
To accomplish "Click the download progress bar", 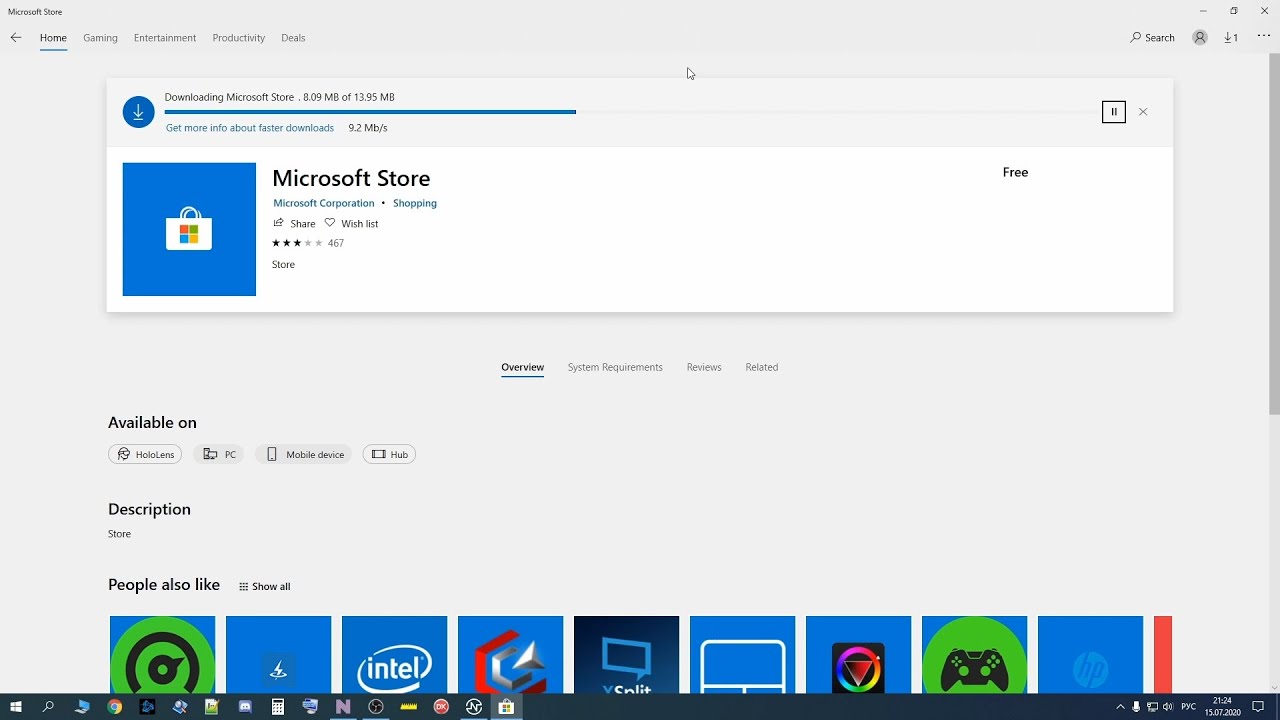I will (x=630, y=112).
